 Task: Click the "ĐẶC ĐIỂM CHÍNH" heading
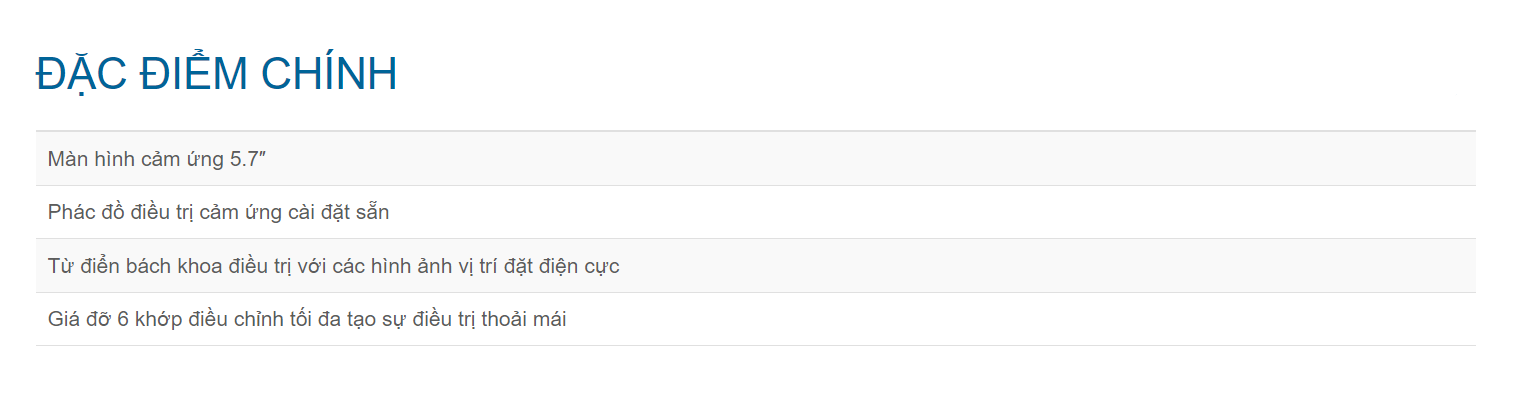(216, 74)
